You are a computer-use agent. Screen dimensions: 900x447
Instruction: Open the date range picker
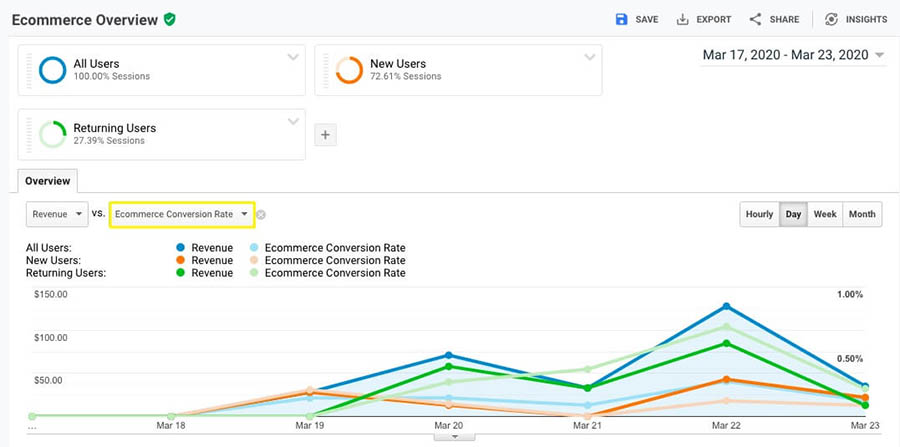(x=794, y=55)
